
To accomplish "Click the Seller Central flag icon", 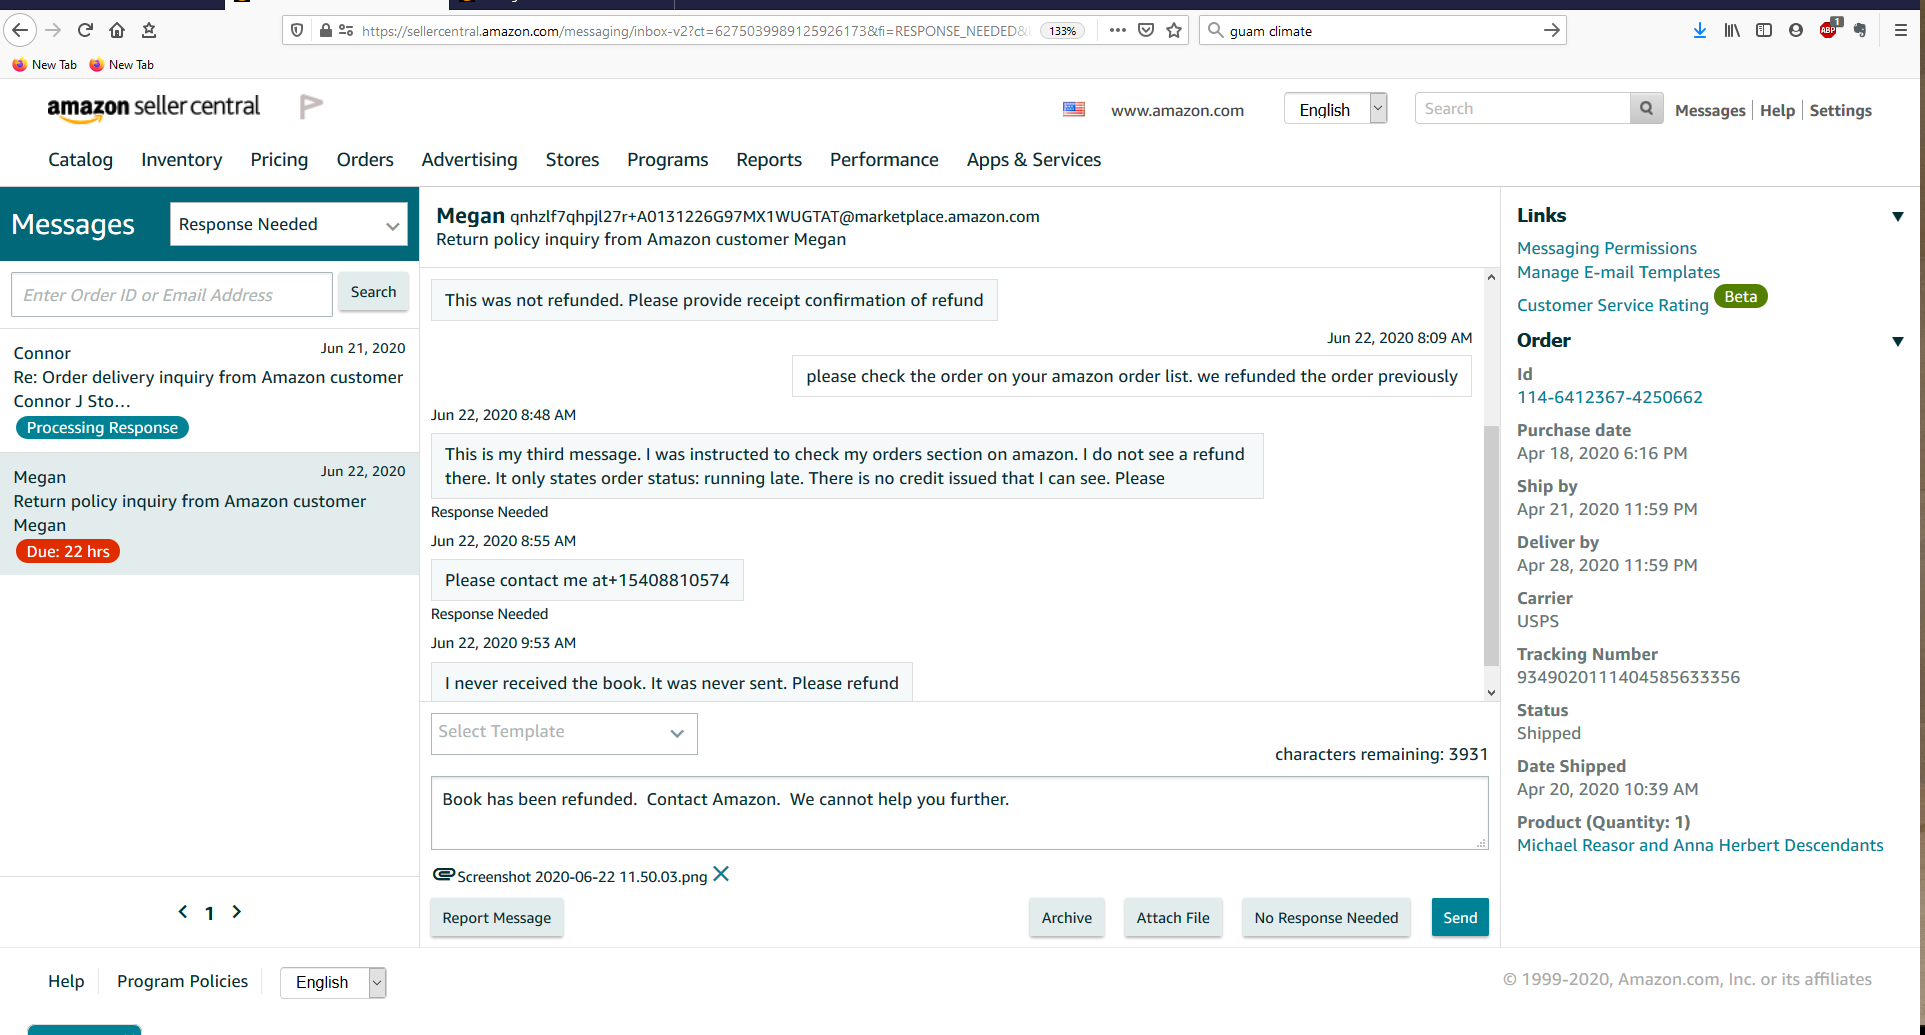I will [x=311, y=106].
